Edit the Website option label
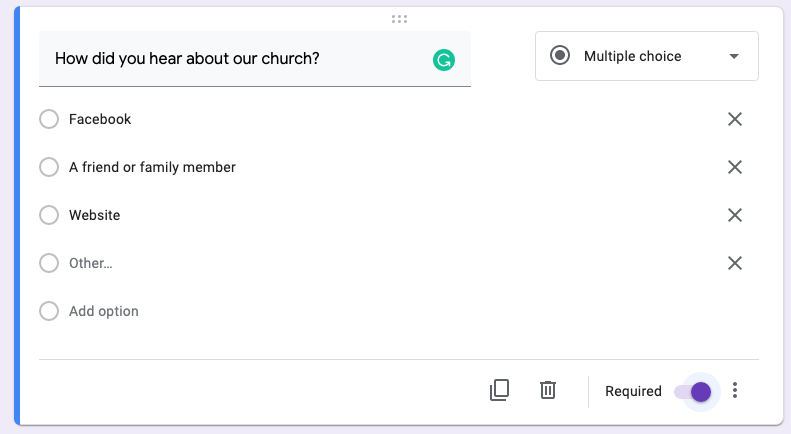 pos(94,215)
